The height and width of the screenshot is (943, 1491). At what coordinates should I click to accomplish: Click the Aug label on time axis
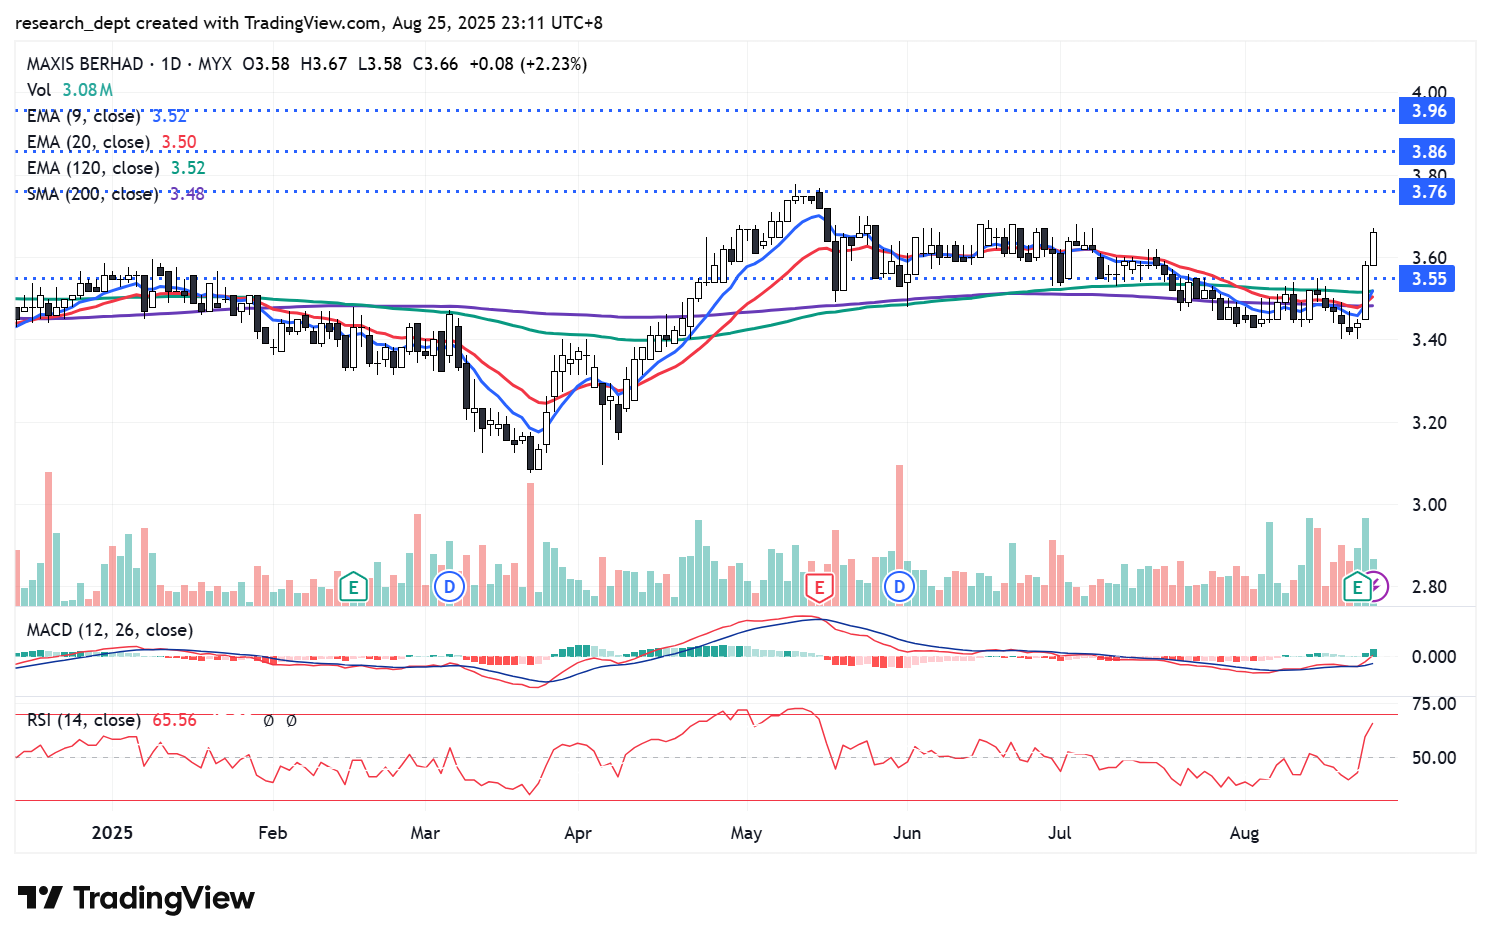click(1244, 833)
